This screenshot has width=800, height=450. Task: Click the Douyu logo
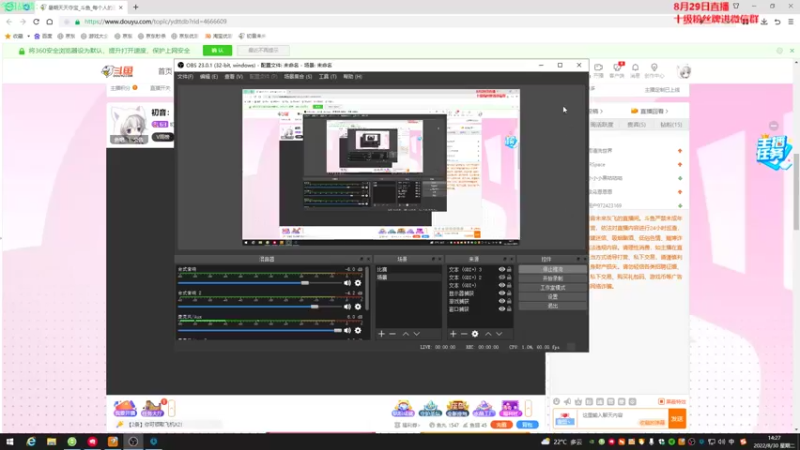(117, 71)
